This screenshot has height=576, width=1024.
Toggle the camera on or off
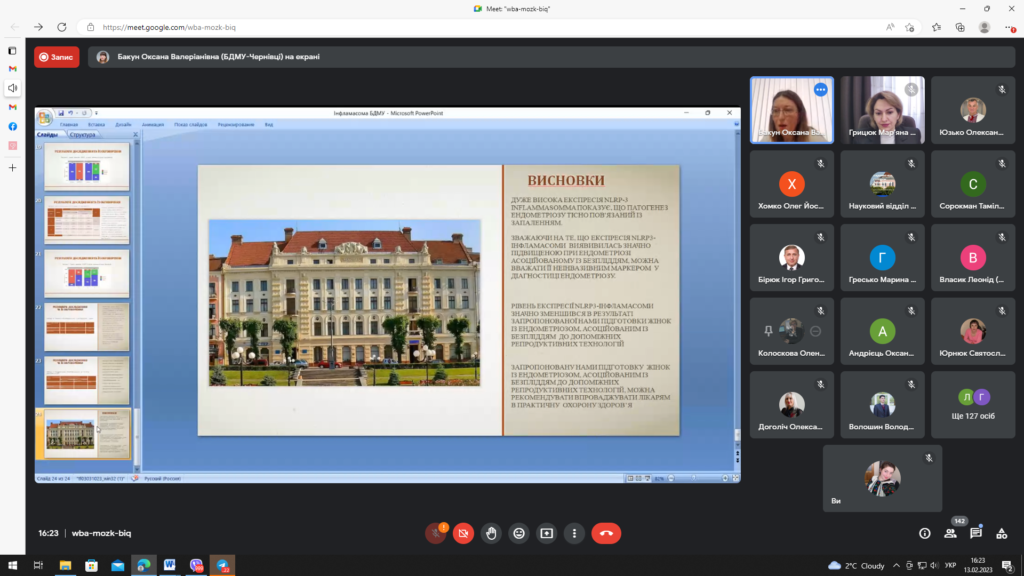coord(463,533)
